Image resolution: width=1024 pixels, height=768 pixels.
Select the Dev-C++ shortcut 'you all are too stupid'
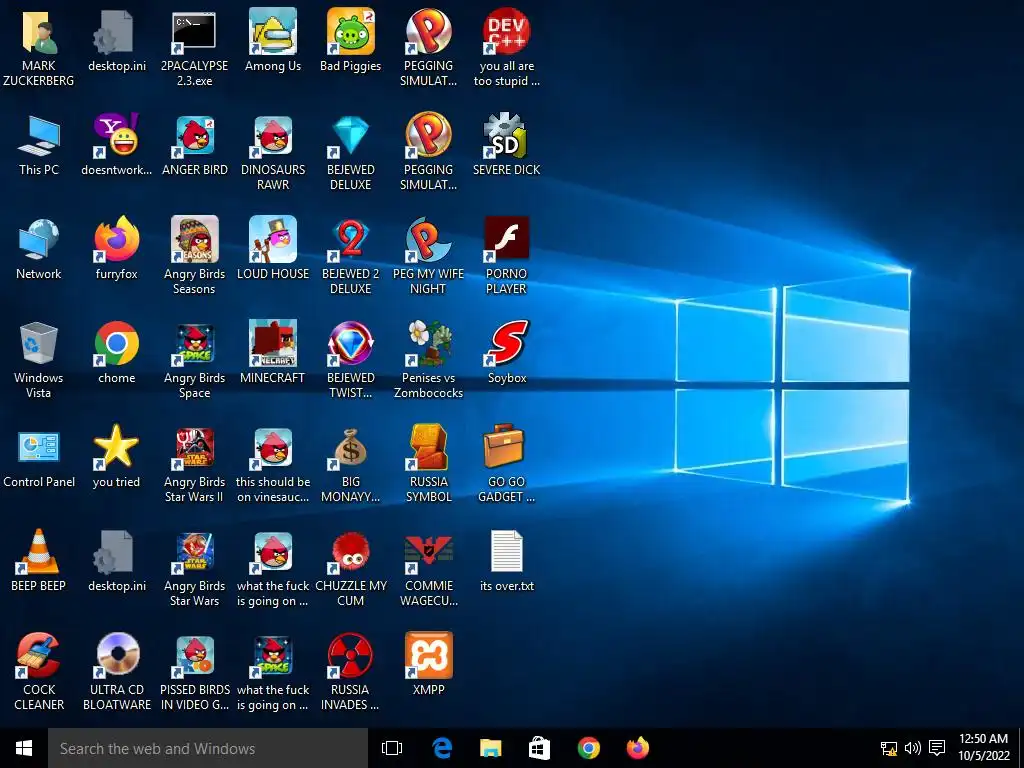(506, 31)
